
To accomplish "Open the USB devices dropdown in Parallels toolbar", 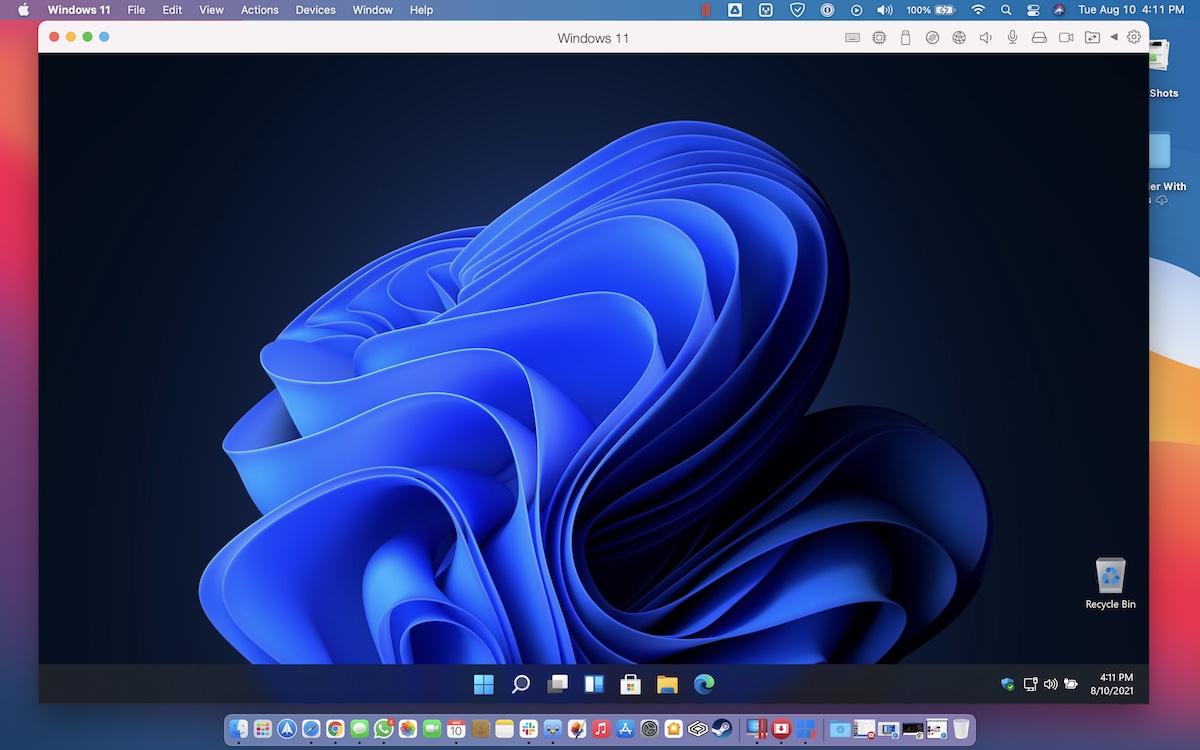I will [x=906, y=38].
